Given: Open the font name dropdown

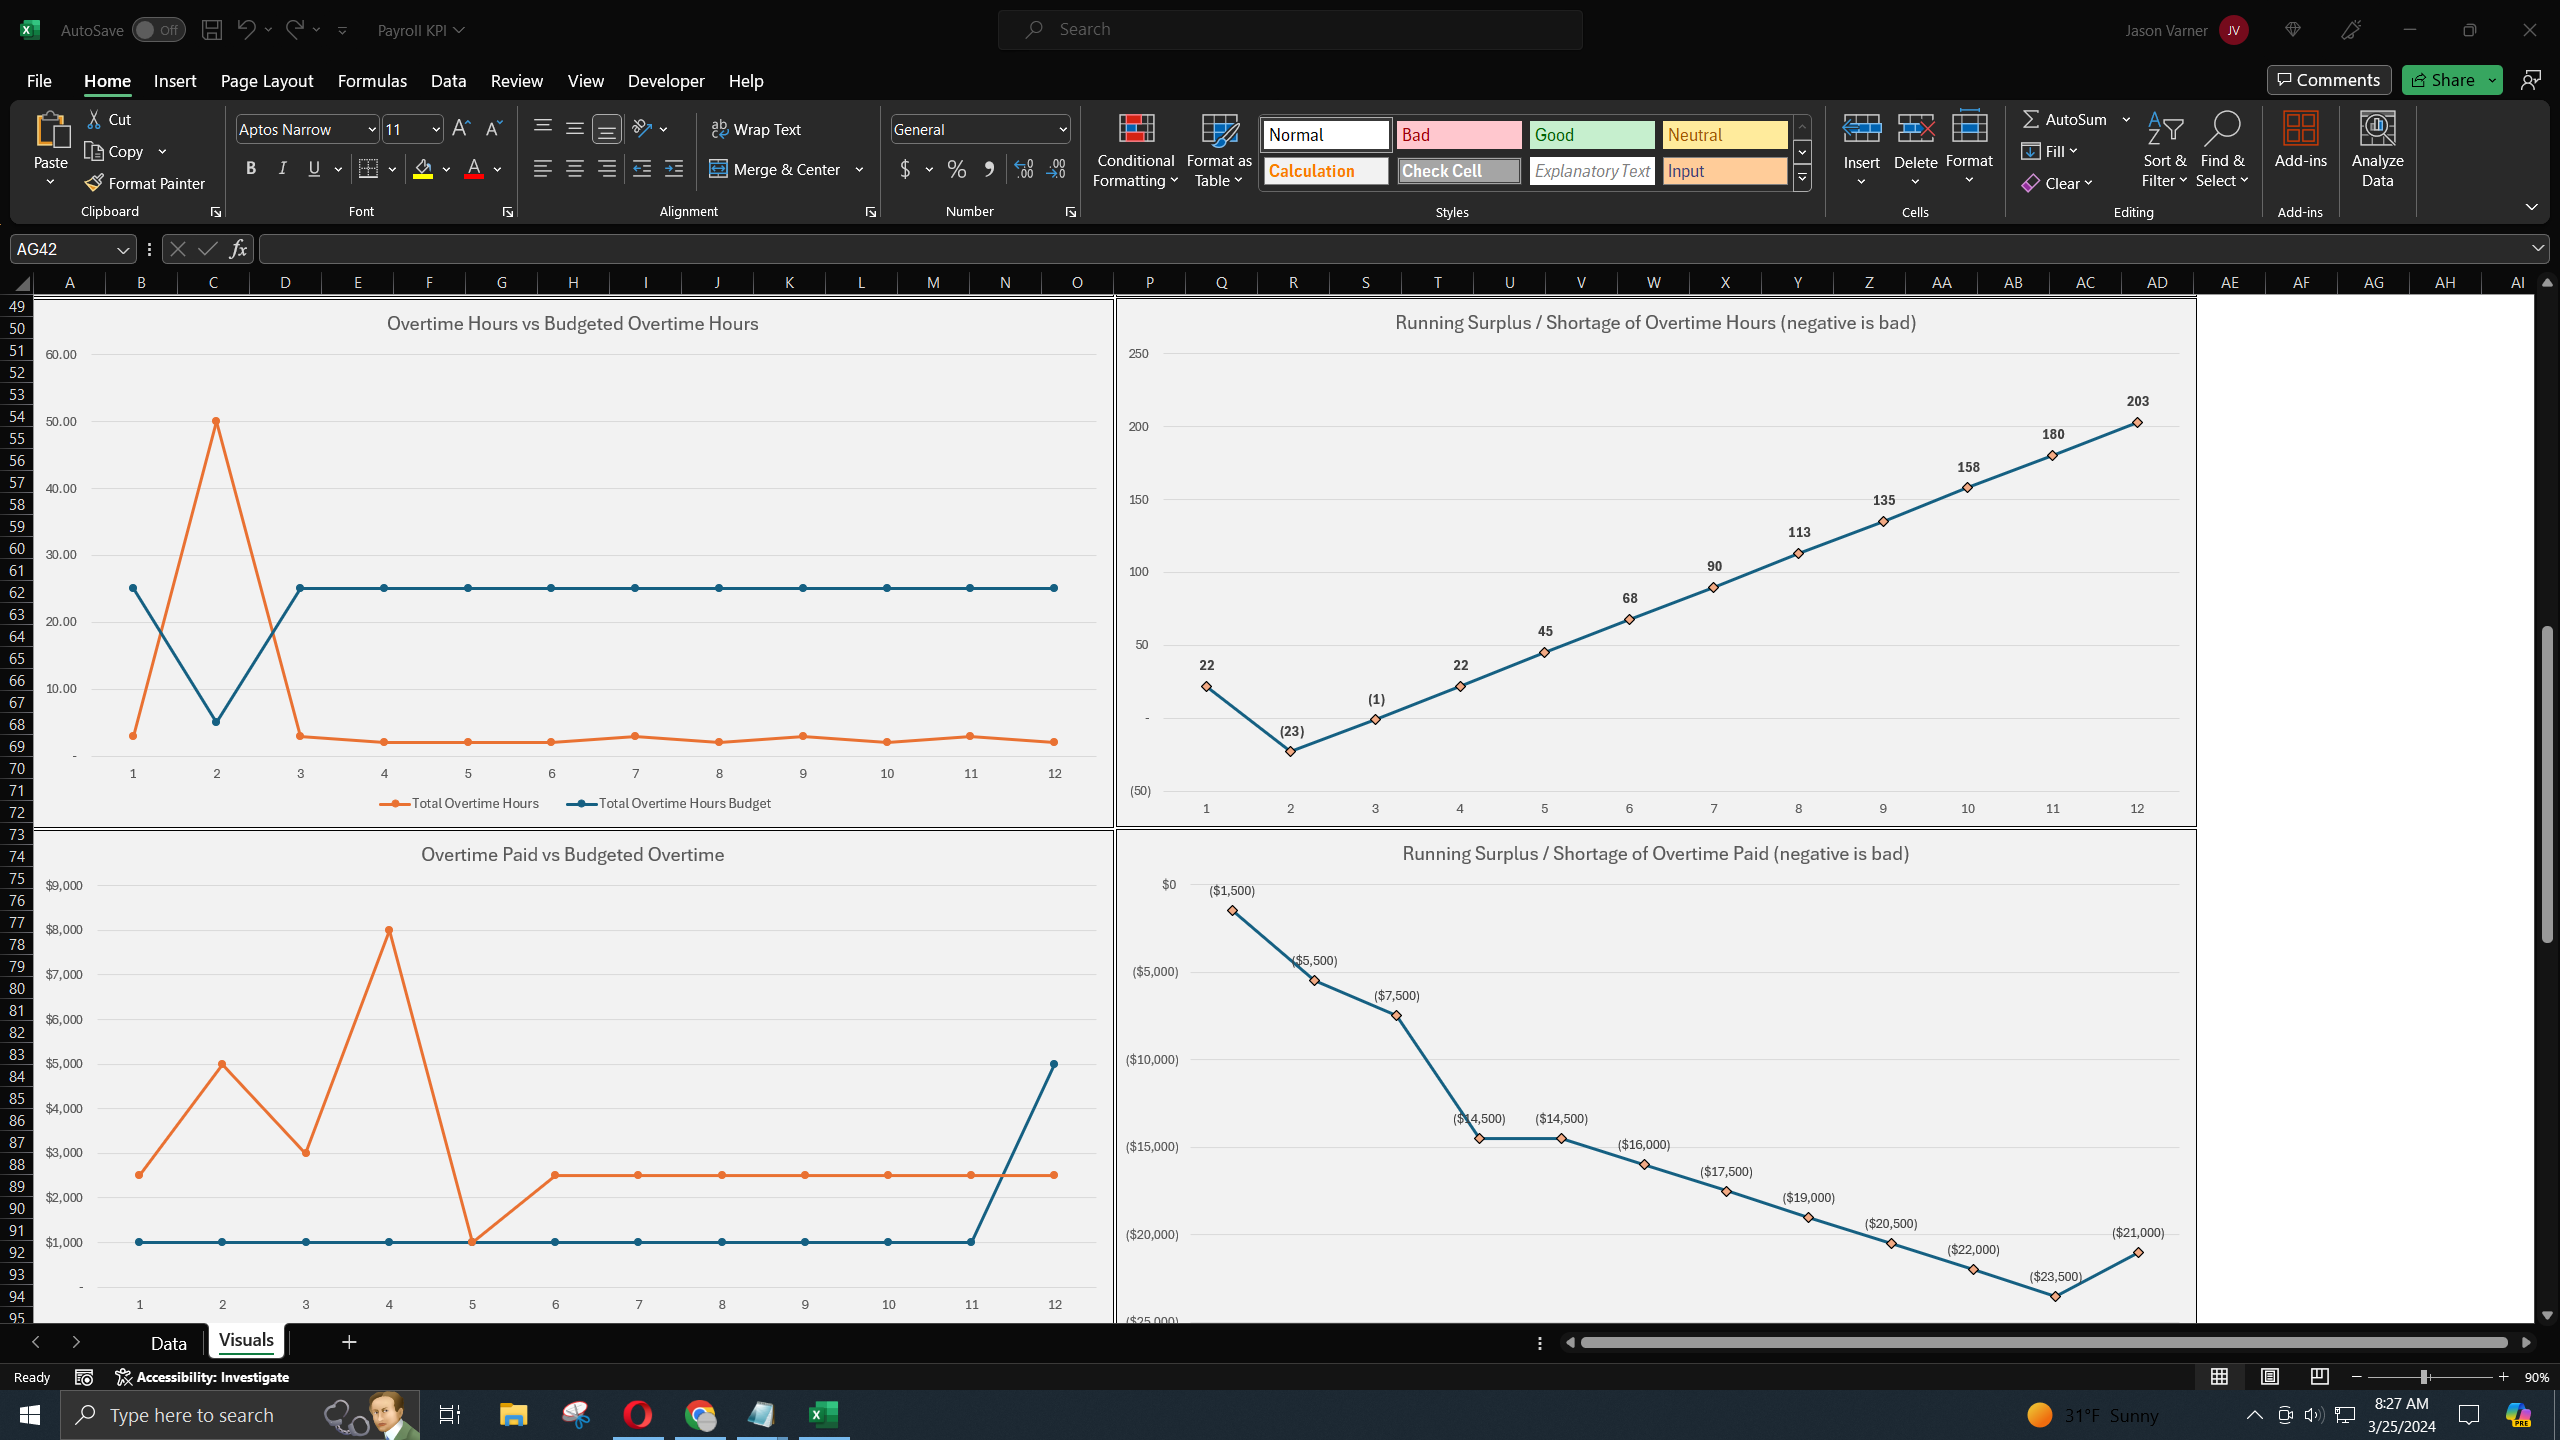Looking at the screenshot, I should pos(372,129).
